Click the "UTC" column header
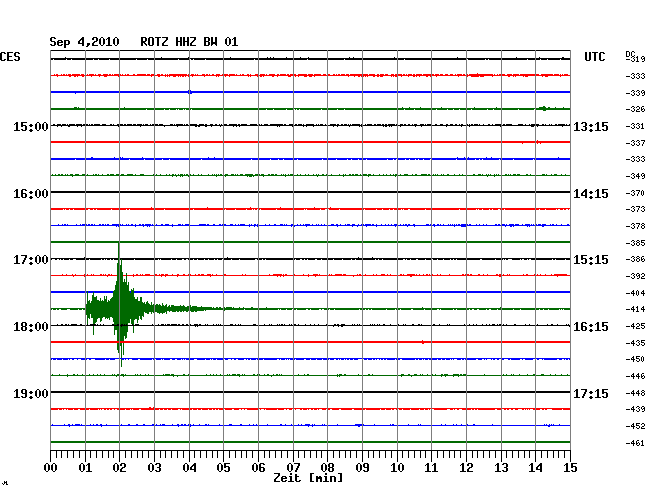 click(x=594, y=57)
